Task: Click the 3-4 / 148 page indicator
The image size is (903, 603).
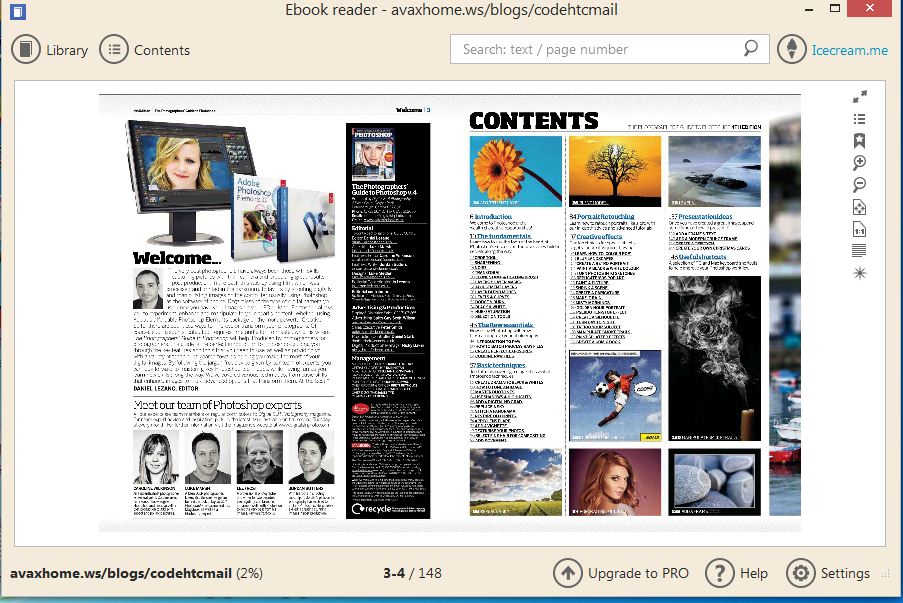Action: tap(412, 573)
